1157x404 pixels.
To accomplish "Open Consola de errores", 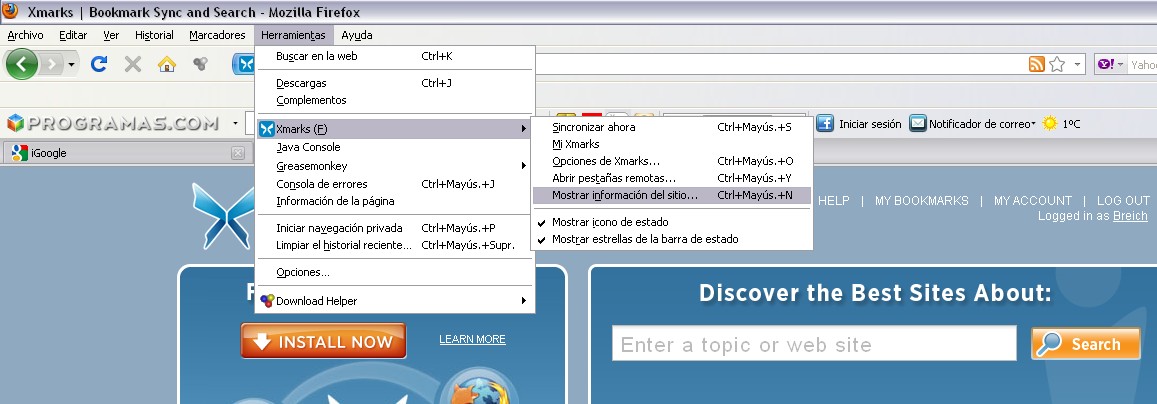I will coord(395,184).
